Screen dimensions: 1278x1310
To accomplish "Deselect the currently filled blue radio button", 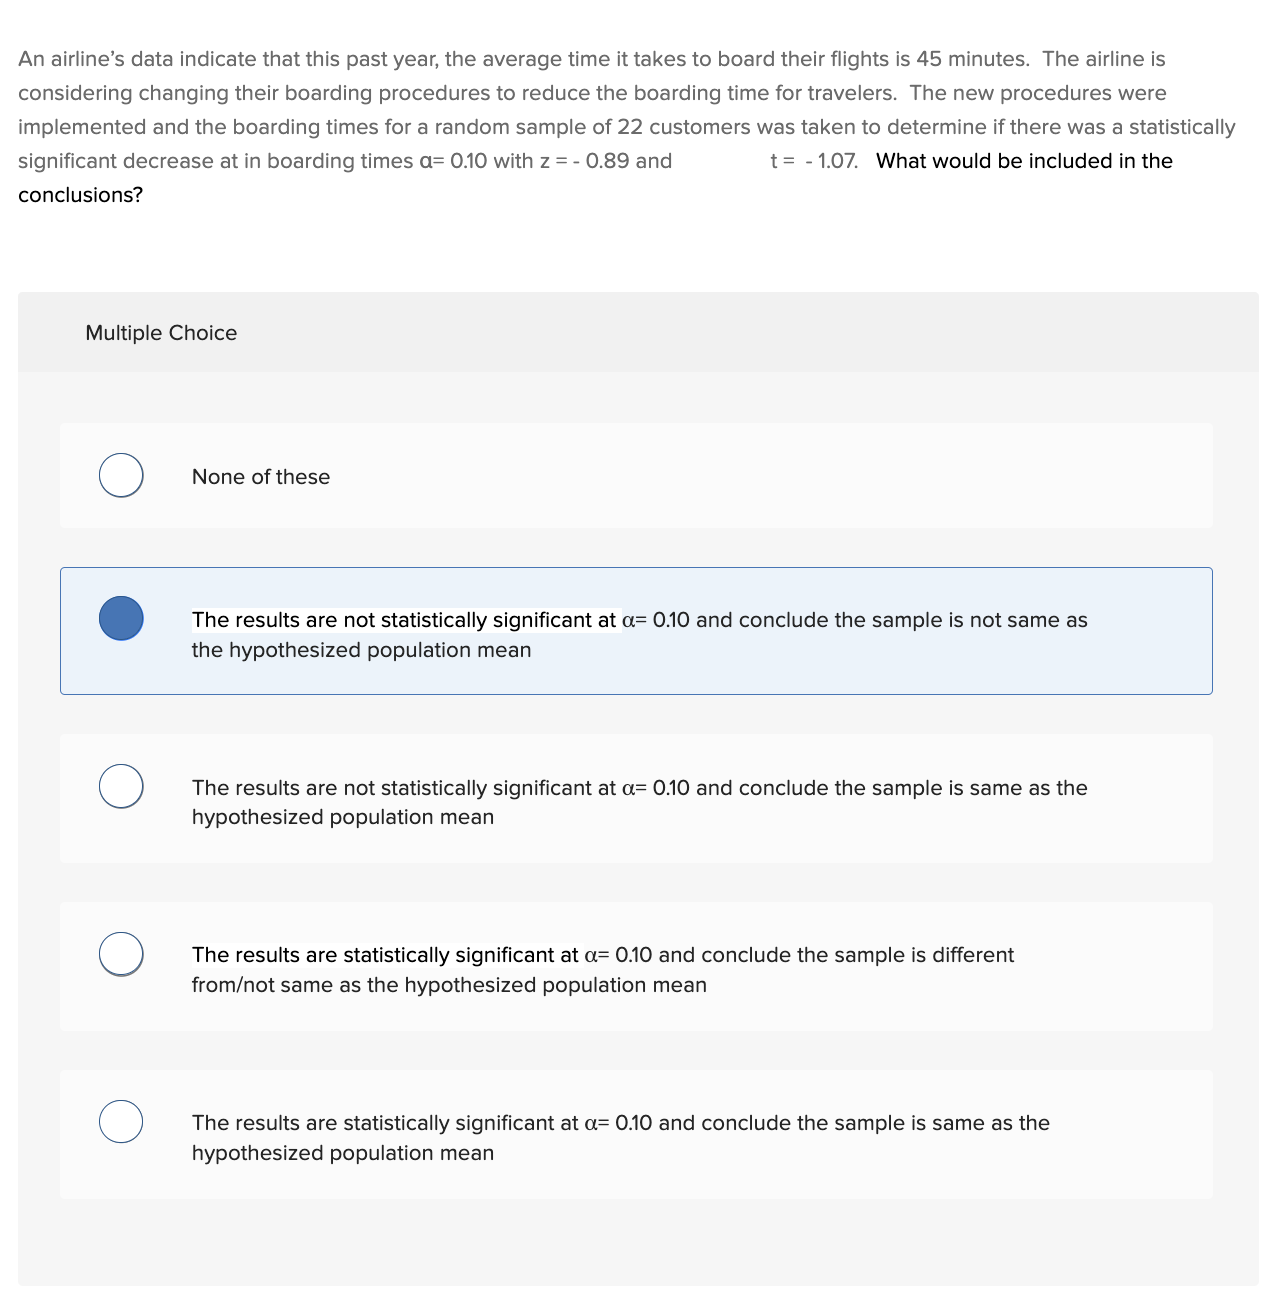I will (x=120, y=617).
